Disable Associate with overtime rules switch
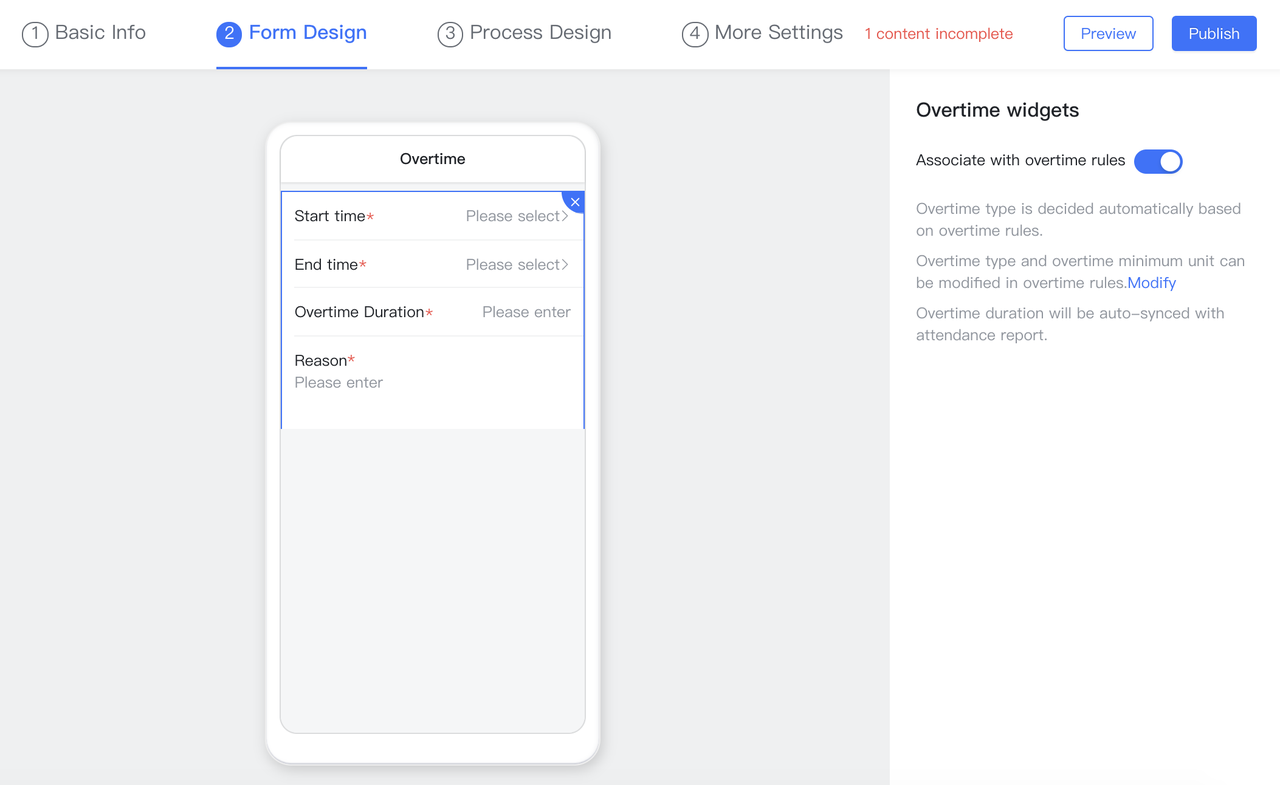This screenshot has height=785, width=1280. (x=1158, y=161)
